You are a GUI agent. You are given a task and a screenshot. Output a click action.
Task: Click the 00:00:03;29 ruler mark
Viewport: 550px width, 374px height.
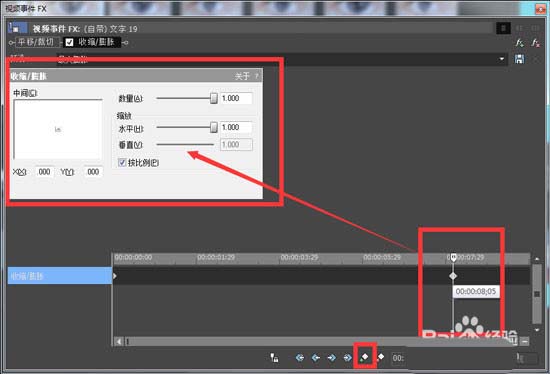tap(299, 258)
